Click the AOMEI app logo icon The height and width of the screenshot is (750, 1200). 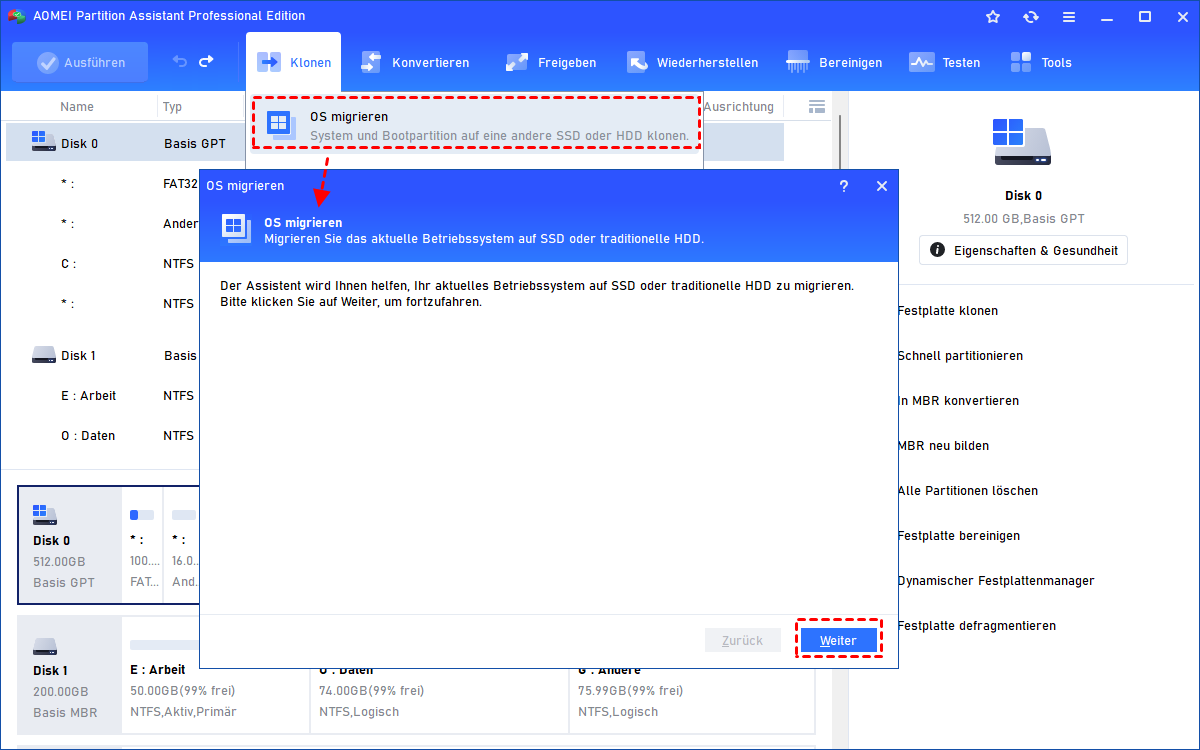pyautogui.click(x=18, y=16)
